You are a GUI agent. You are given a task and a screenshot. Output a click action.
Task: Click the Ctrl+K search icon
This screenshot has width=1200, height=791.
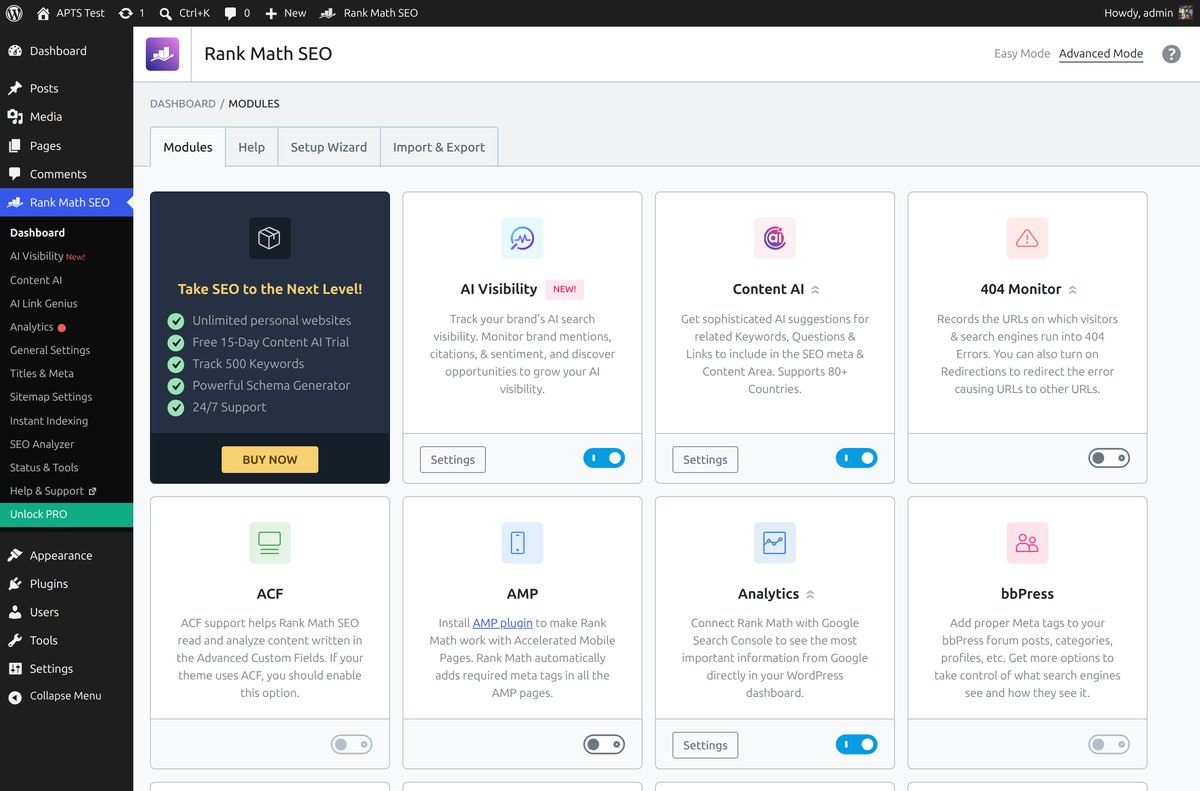click(166, 13)
